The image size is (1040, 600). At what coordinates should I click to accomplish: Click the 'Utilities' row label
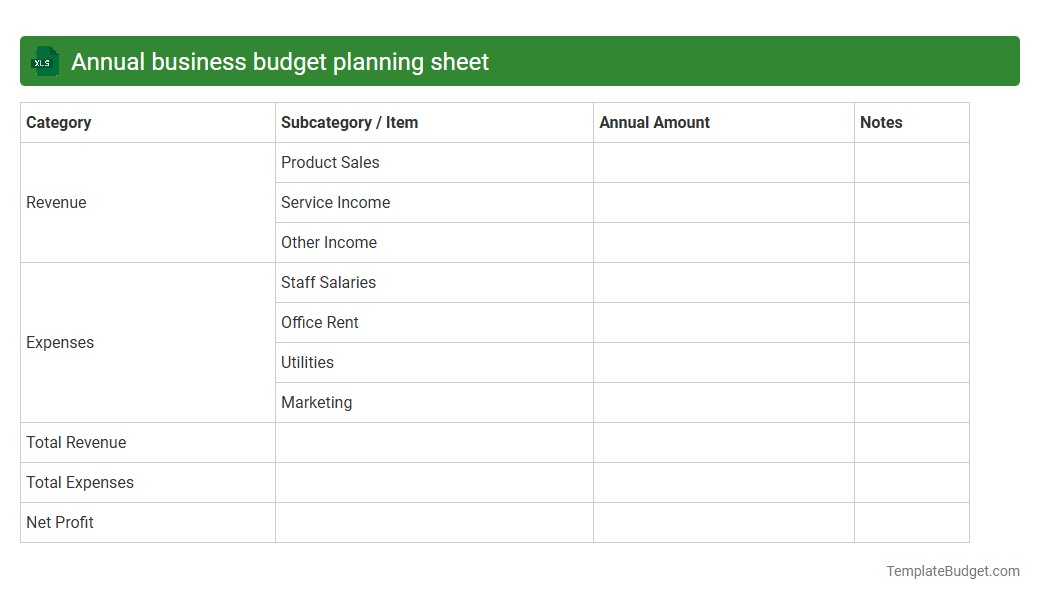click(307, 362)
